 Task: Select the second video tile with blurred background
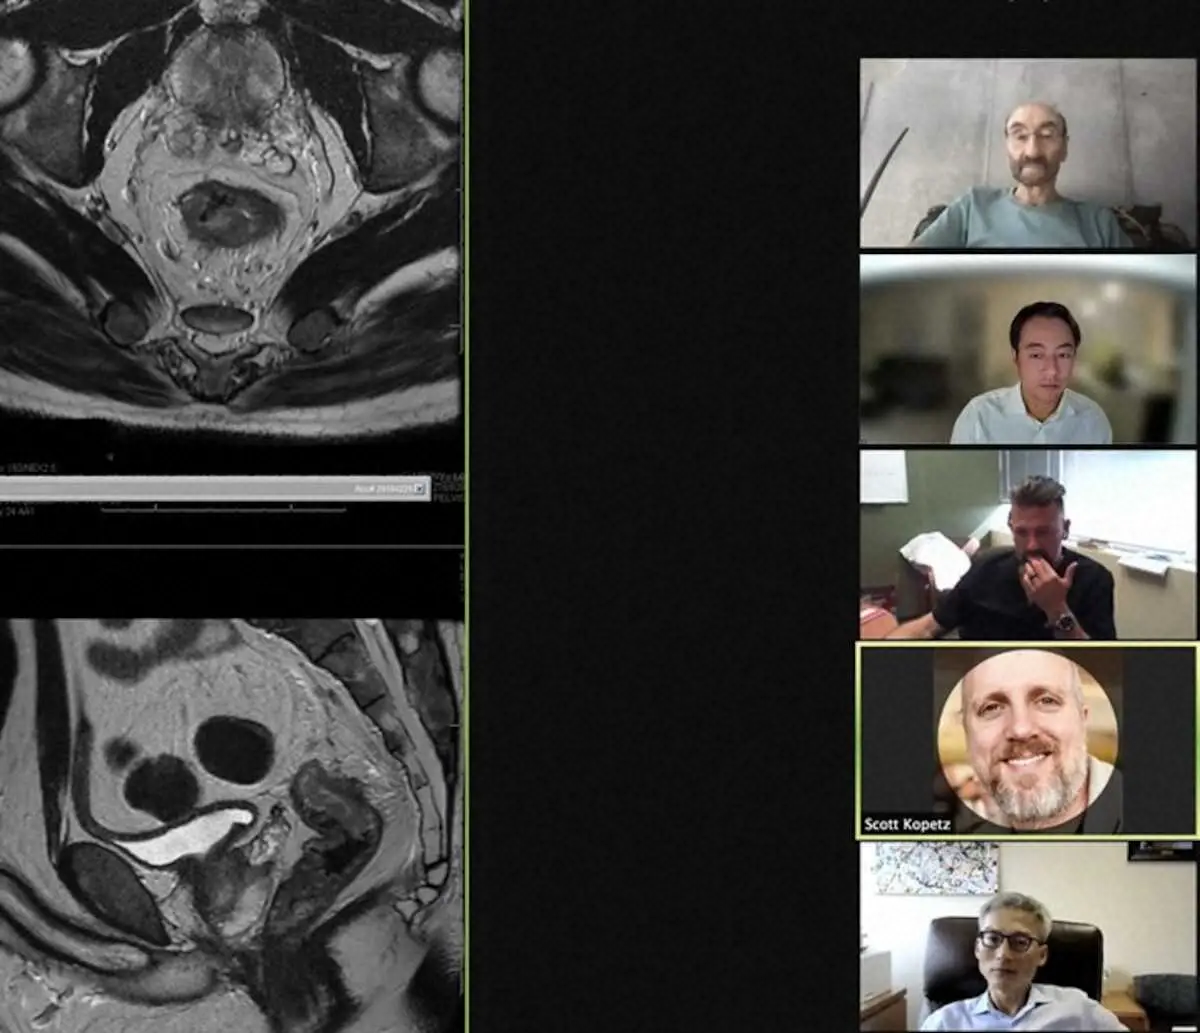1028,349
